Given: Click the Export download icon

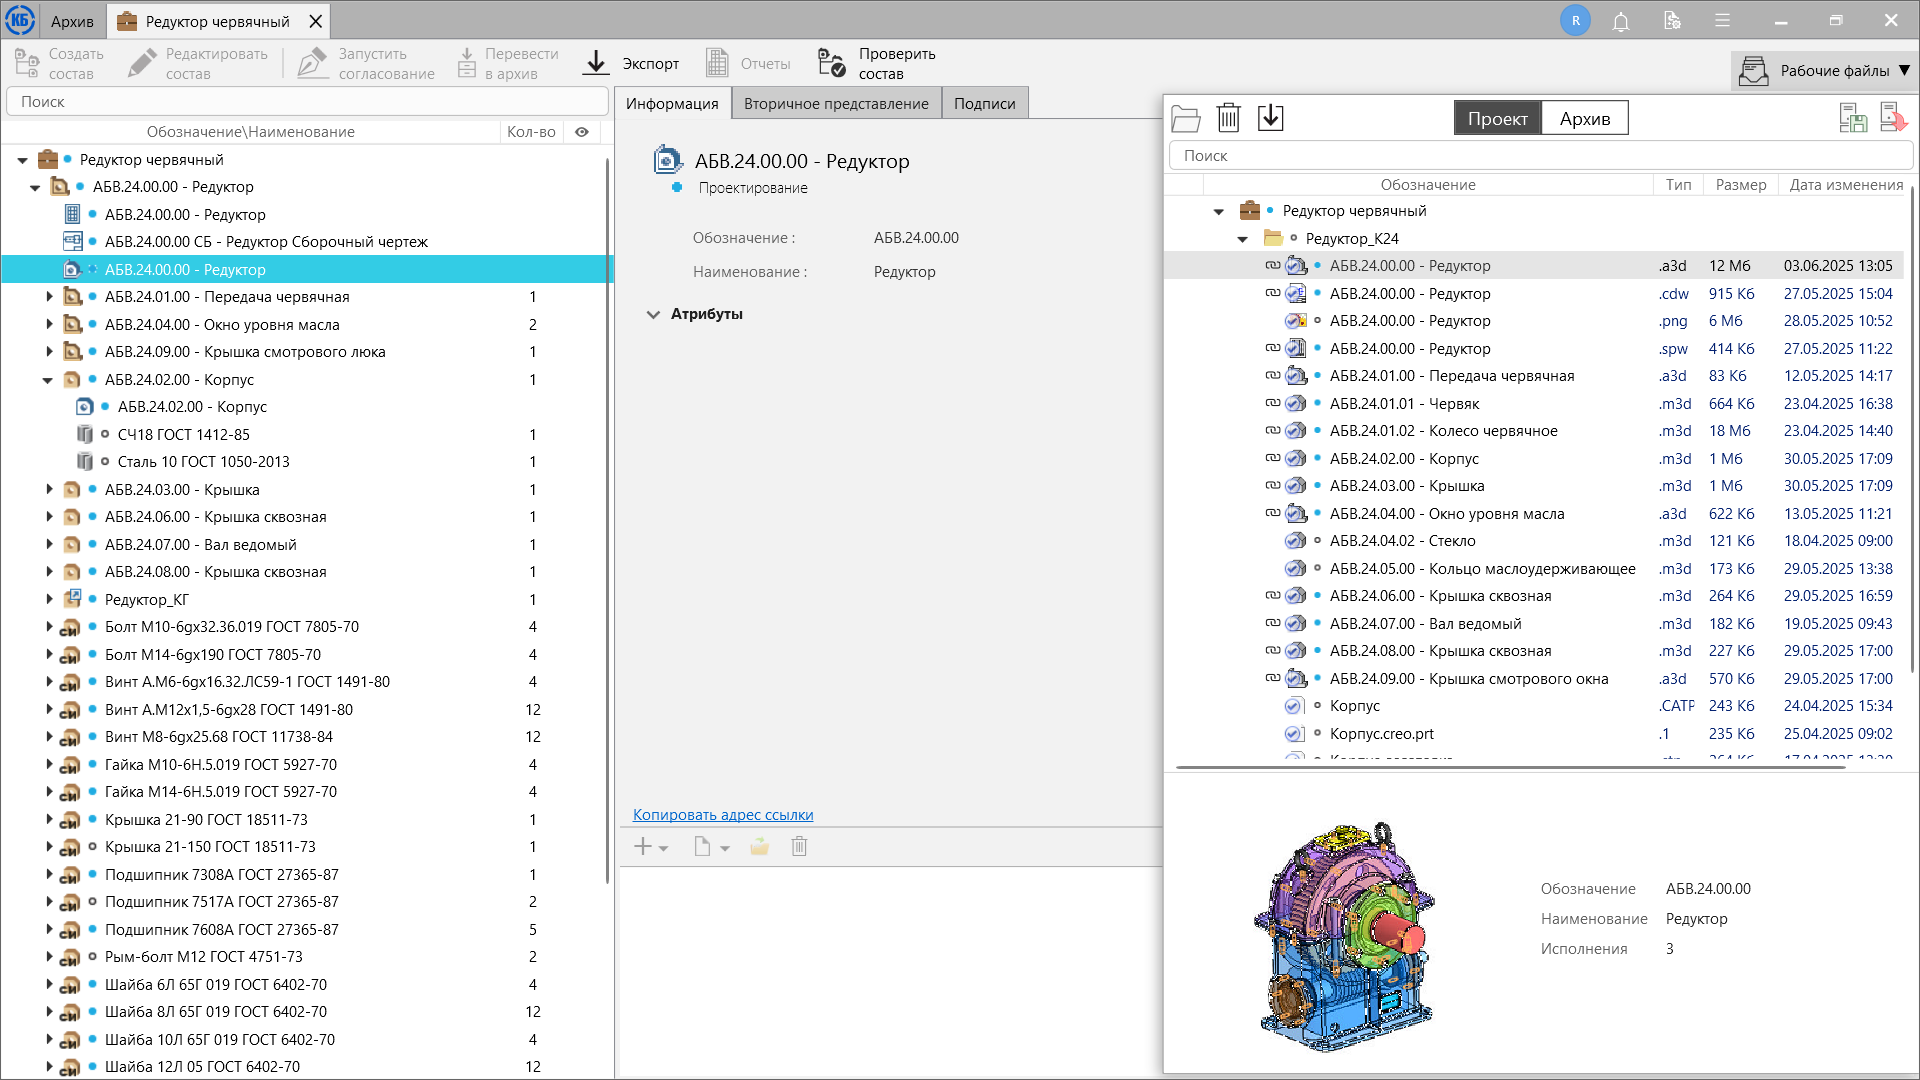Looking at the screenshot, I should click(596, 63).
